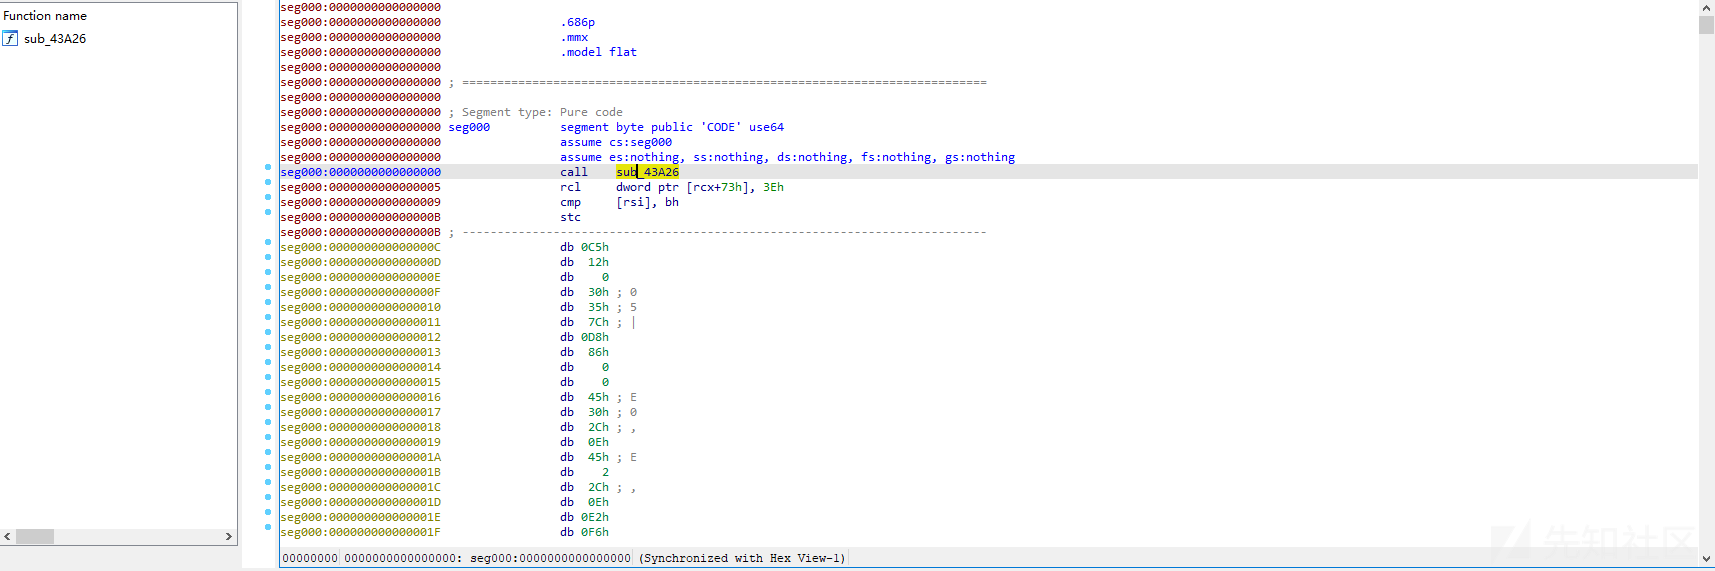The width and height of the screenshot is (1715, 571).
Task: Click the 'call' mnemonic
Action: pyautogui.click(x=574, y=172)
